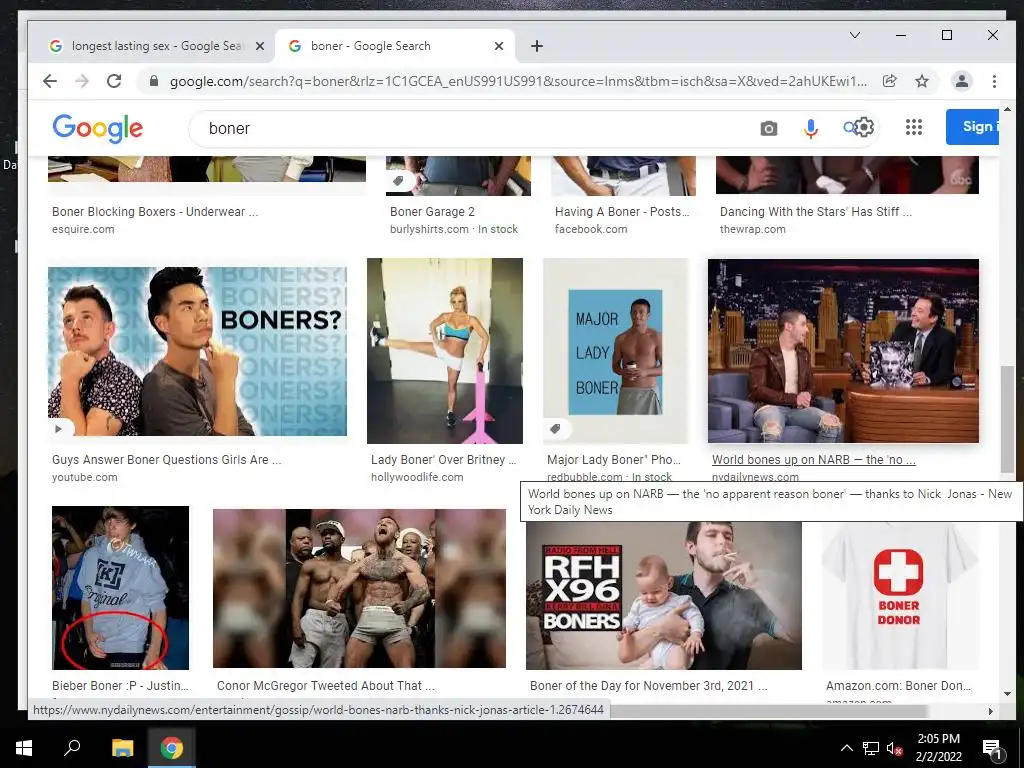Click the lock icon in address bar
Image resolution: width=1024 pixels, height=768 pixels.
154,81
